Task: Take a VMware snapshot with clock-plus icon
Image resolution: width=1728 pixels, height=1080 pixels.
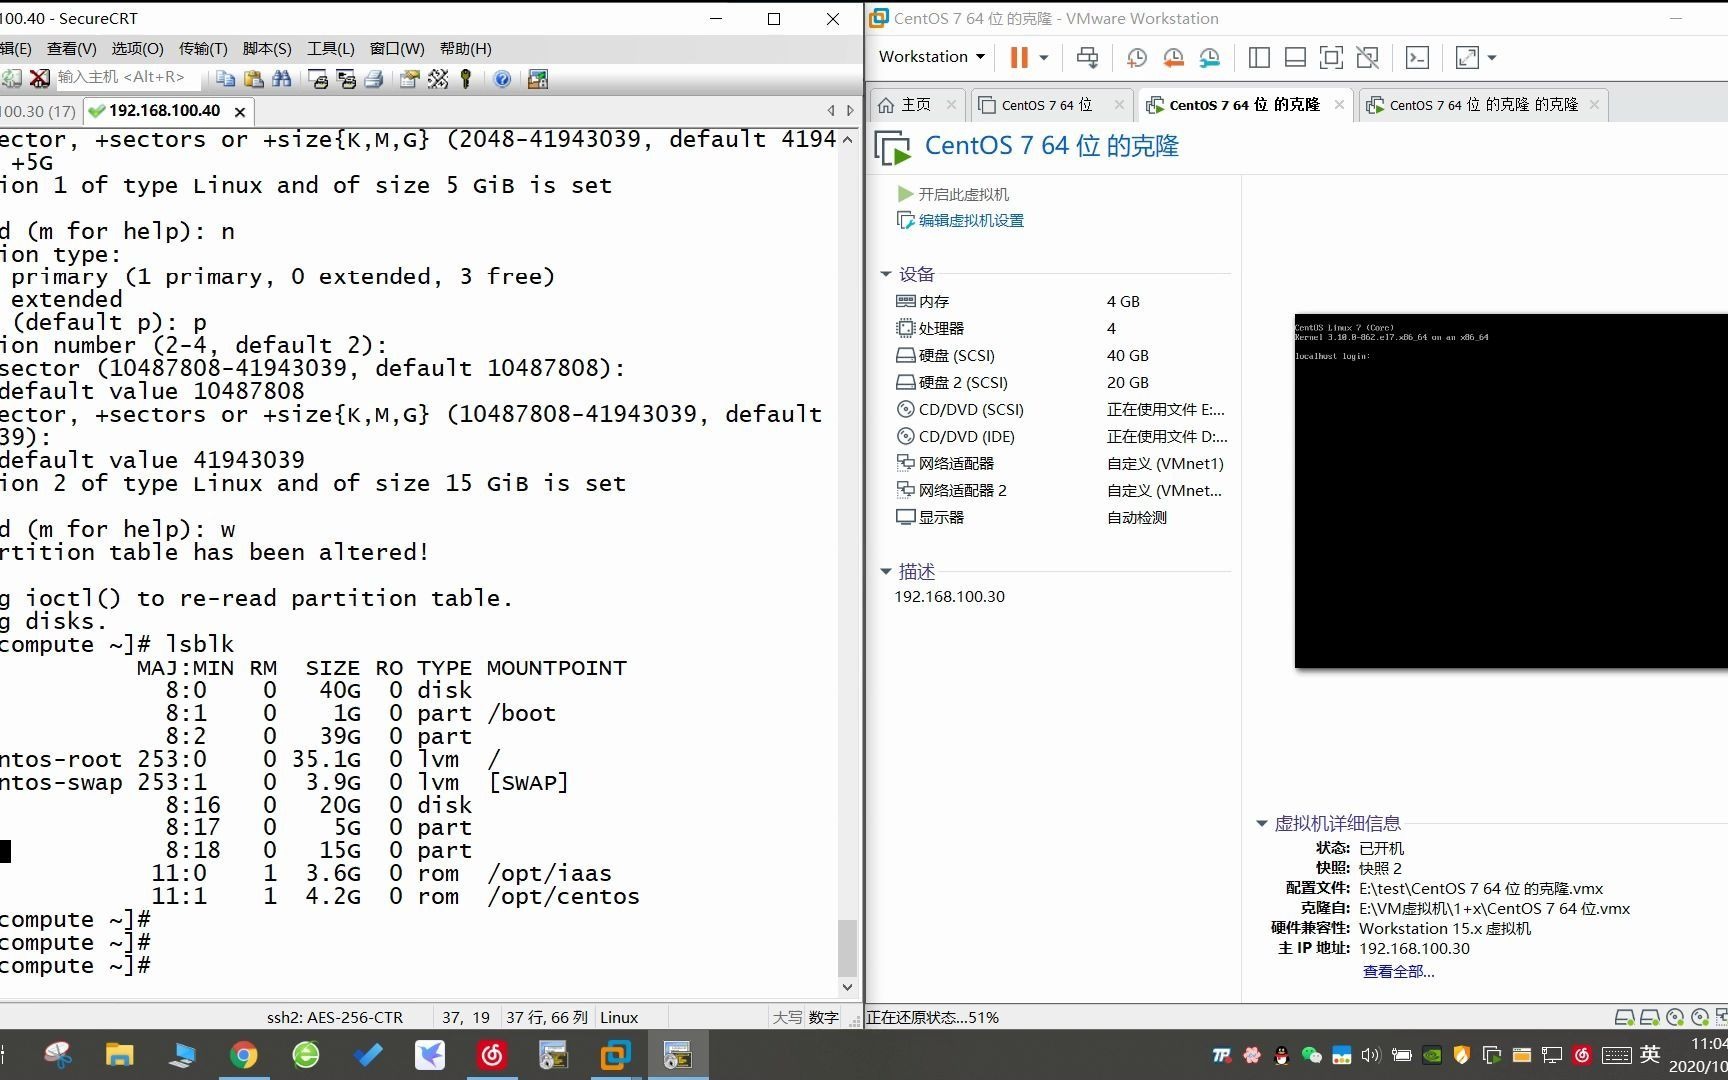Action: (1136, 57)
